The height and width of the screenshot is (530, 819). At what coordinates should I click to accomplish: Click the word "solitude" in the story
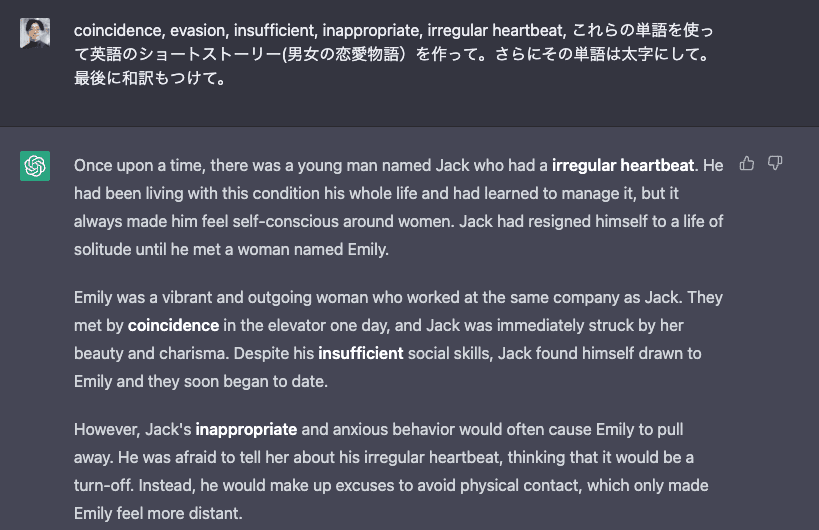point(103,249)
